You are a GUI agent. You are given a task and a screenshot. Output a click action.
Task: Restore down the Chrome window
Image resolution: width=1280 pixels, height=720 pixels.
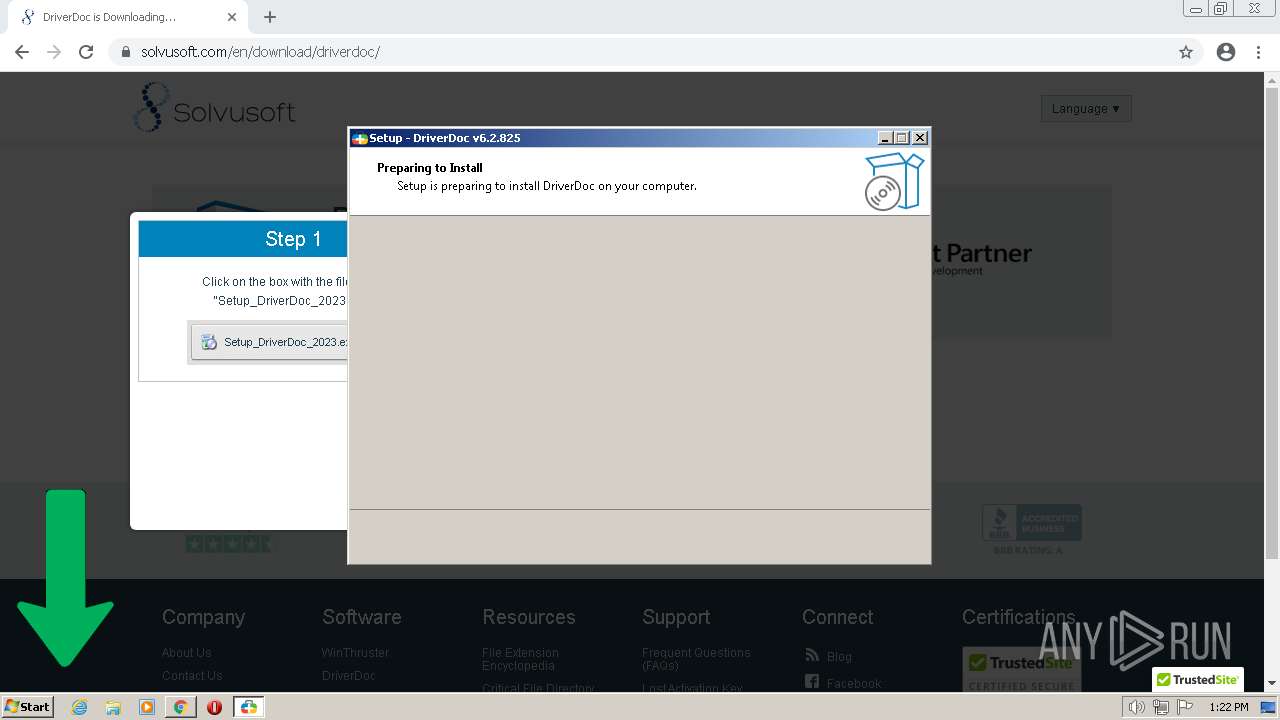pyautogui.click(x=1220, y=9)
